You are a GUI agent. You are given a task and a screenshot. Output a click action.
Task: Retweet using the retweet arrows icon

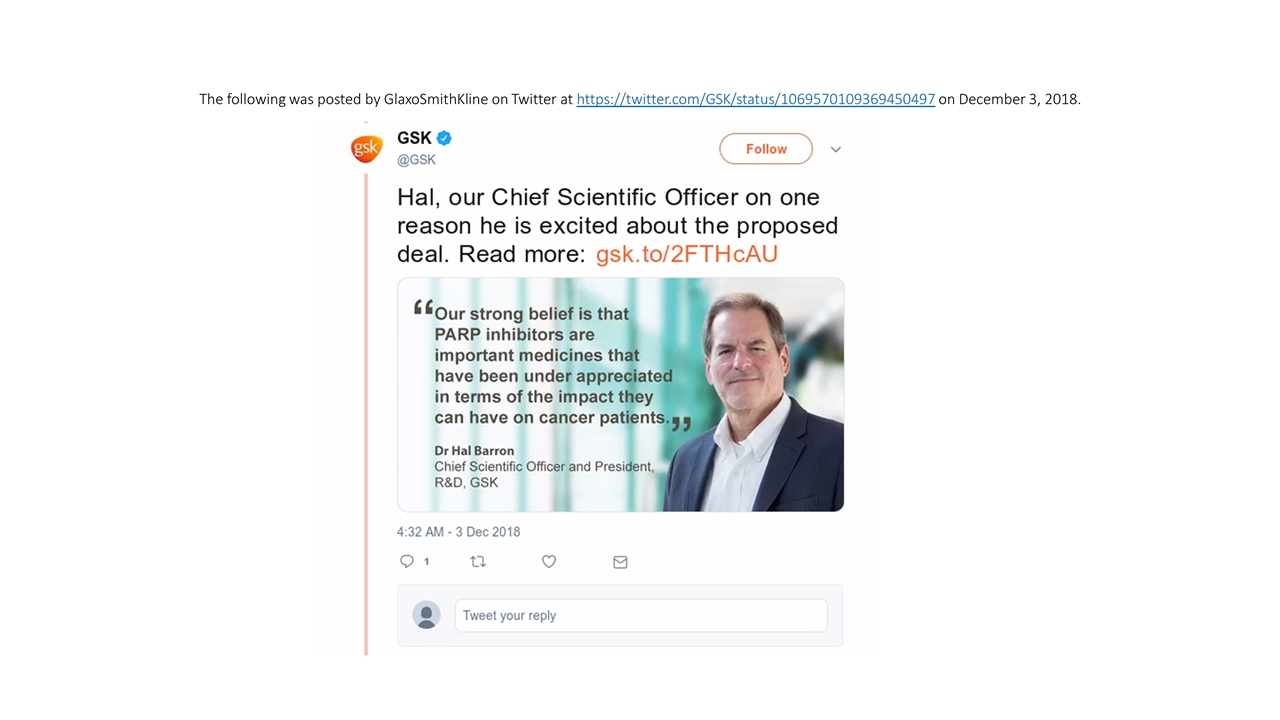click(x=478, y=562)
